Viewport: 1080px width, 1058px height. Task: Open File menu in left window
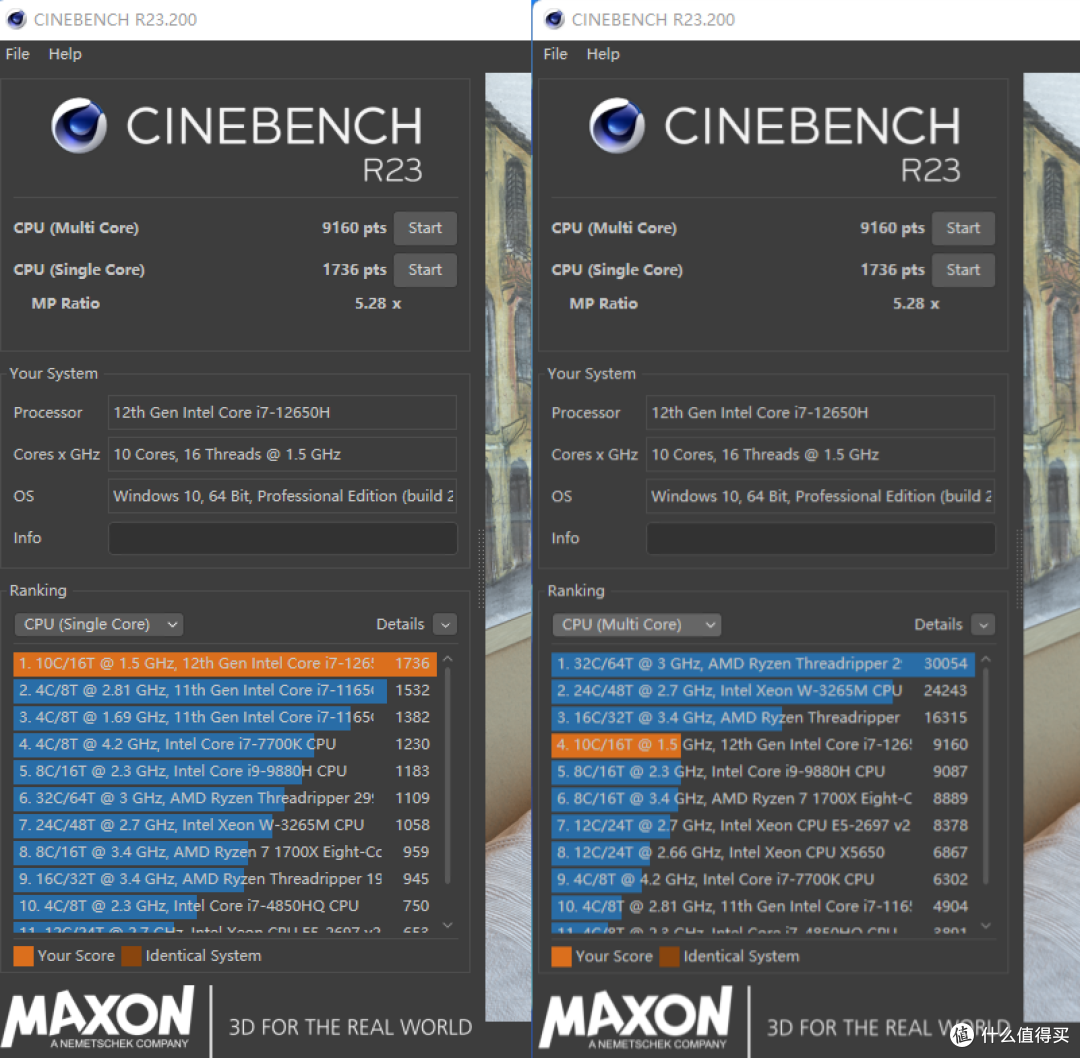pyautogui.click(x=17, y=54)
